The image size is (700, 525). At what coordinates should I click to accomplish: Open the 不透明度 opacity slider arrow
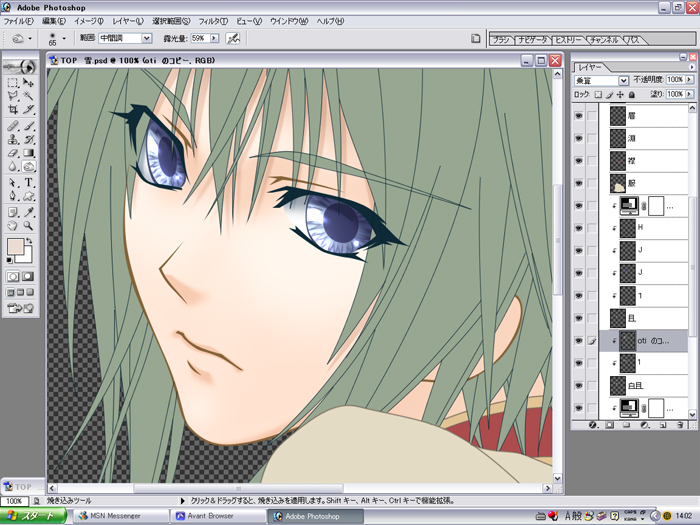coord(689,79)
